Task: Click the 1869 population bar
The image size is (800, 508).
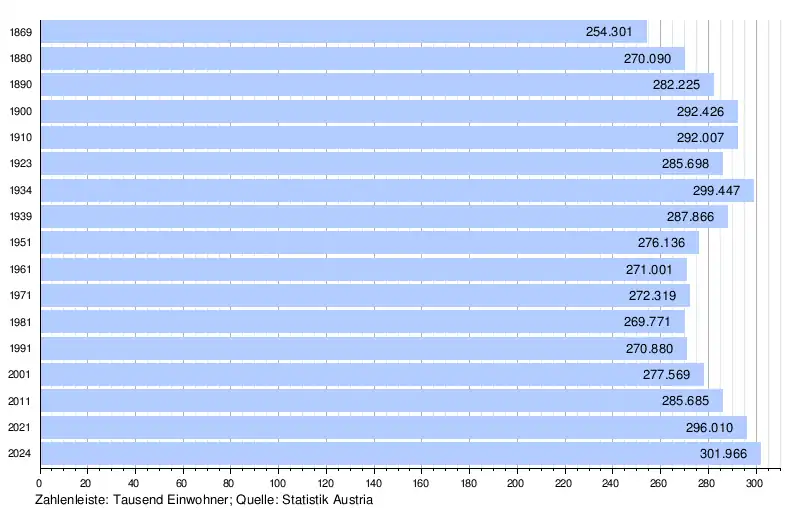Action: 343,32
